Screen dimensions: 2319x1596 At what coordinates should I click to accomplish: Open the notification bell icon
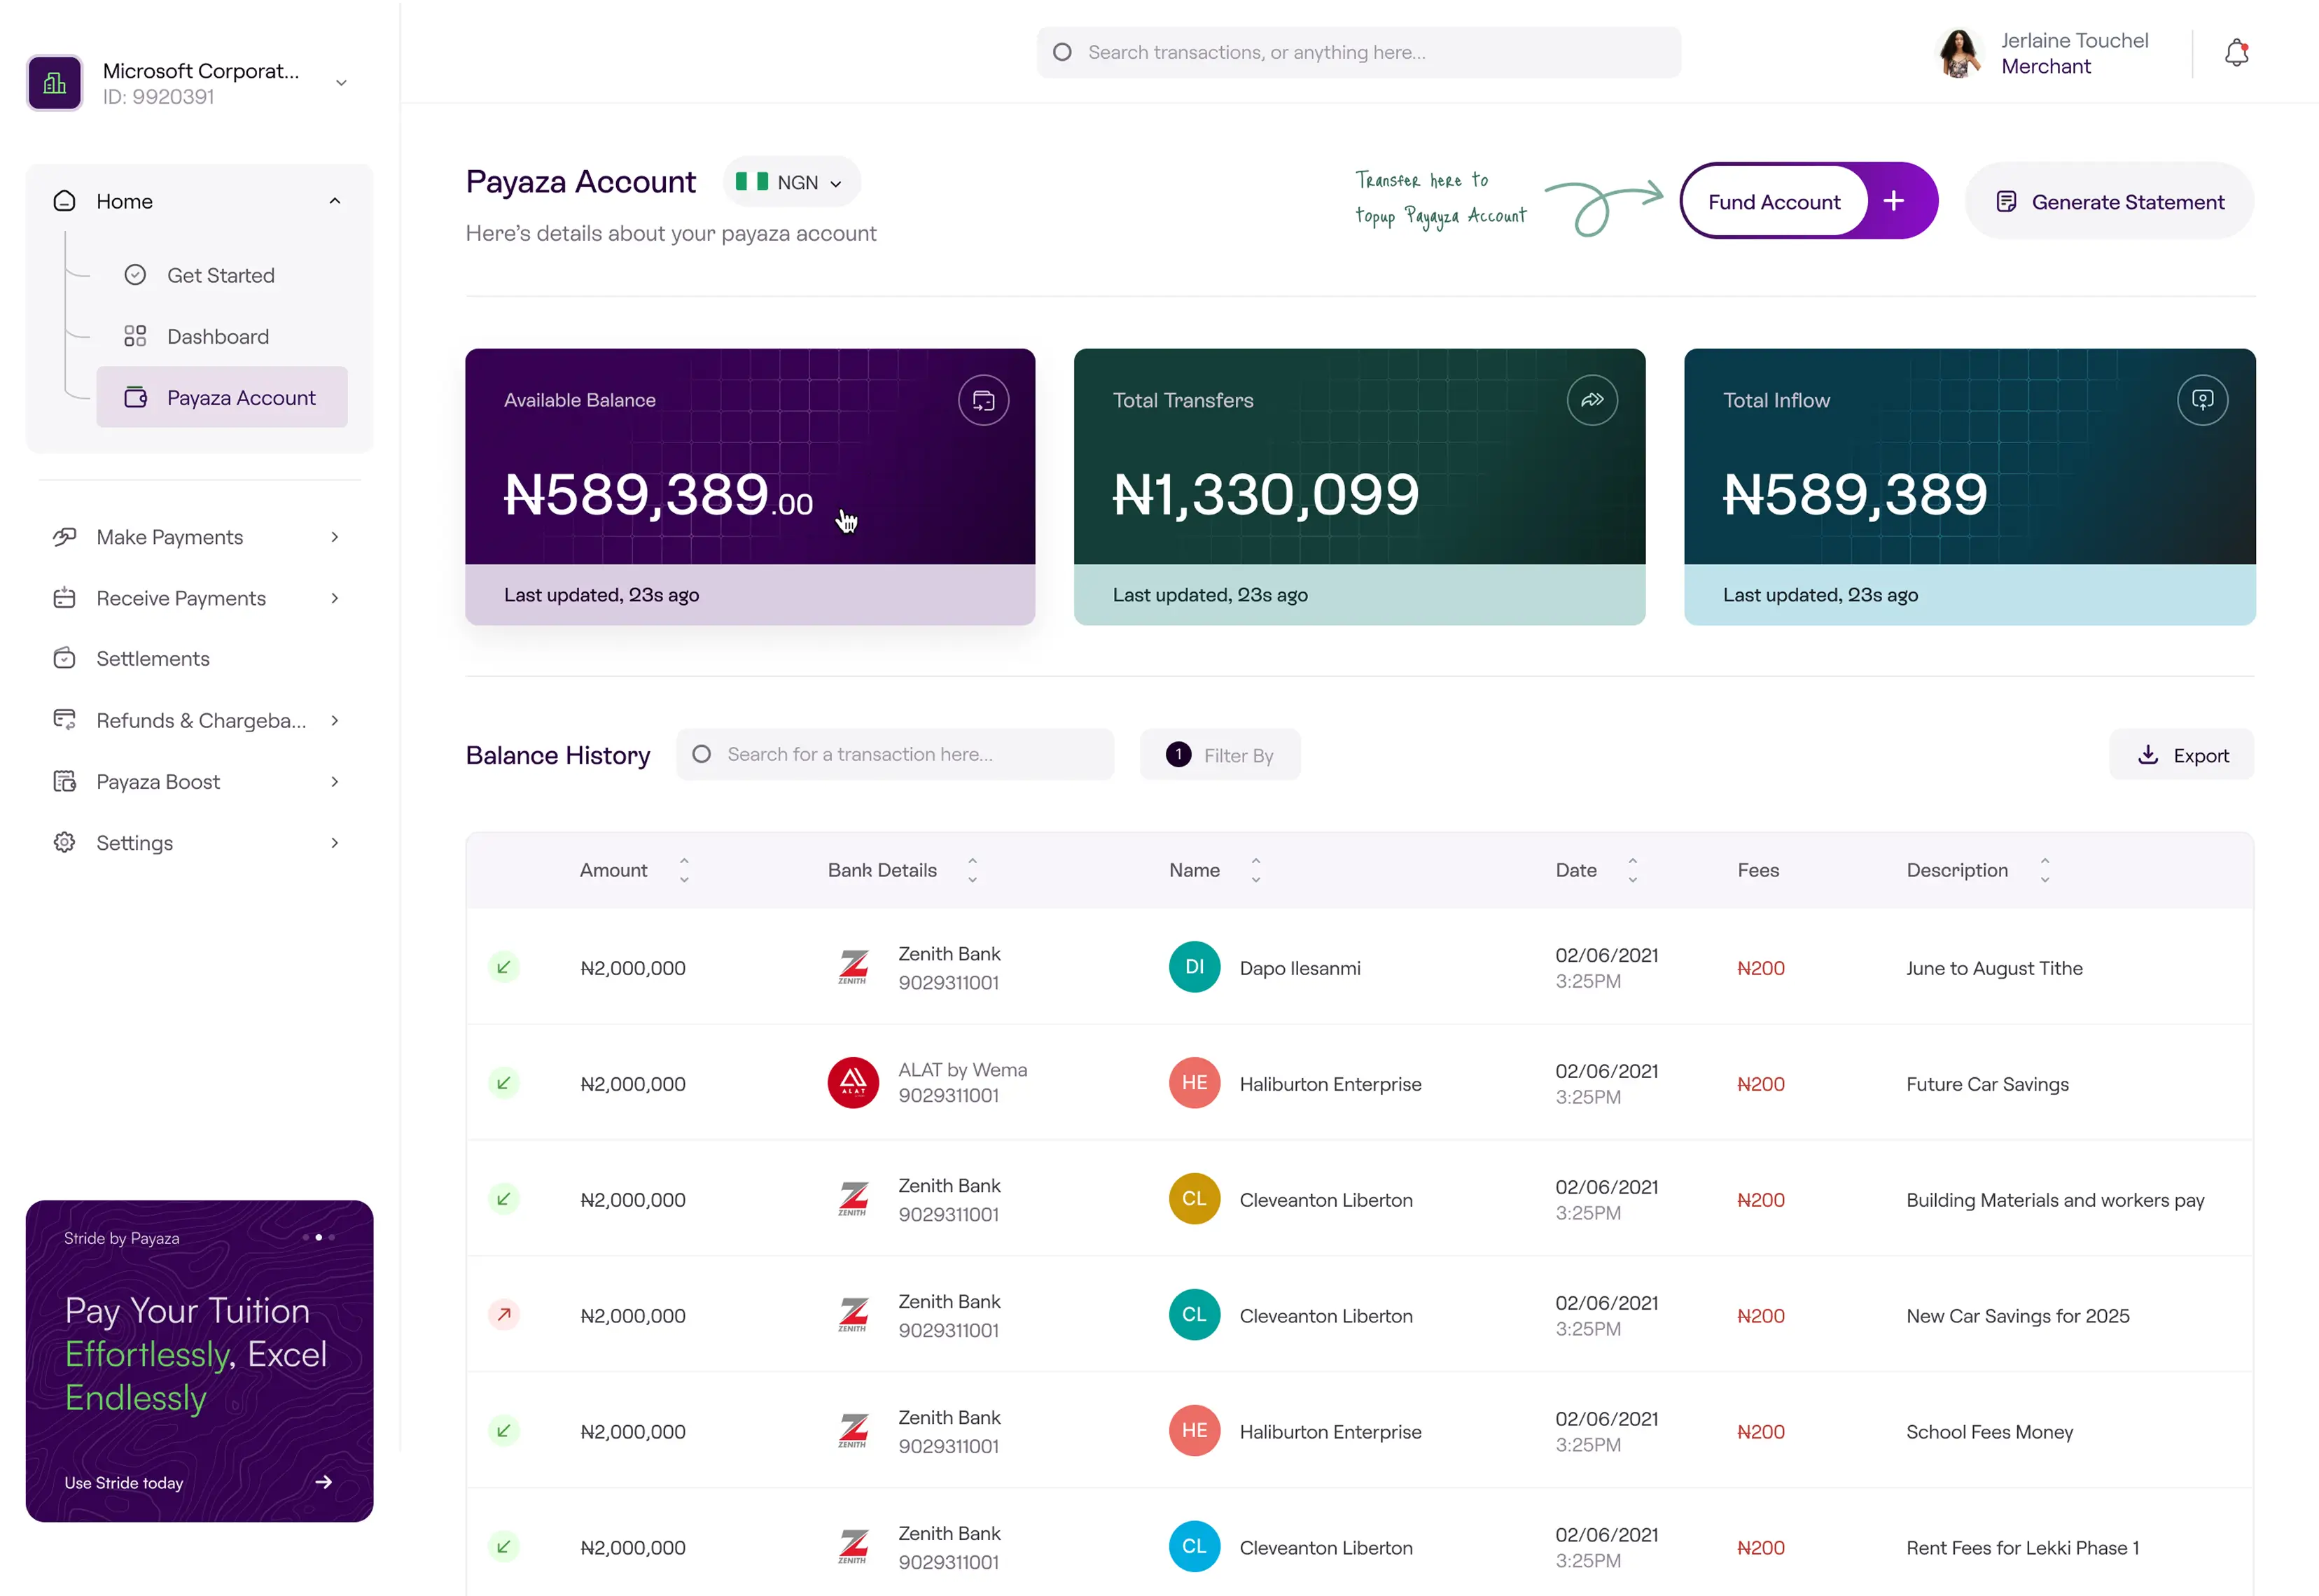pos(2236,53)
